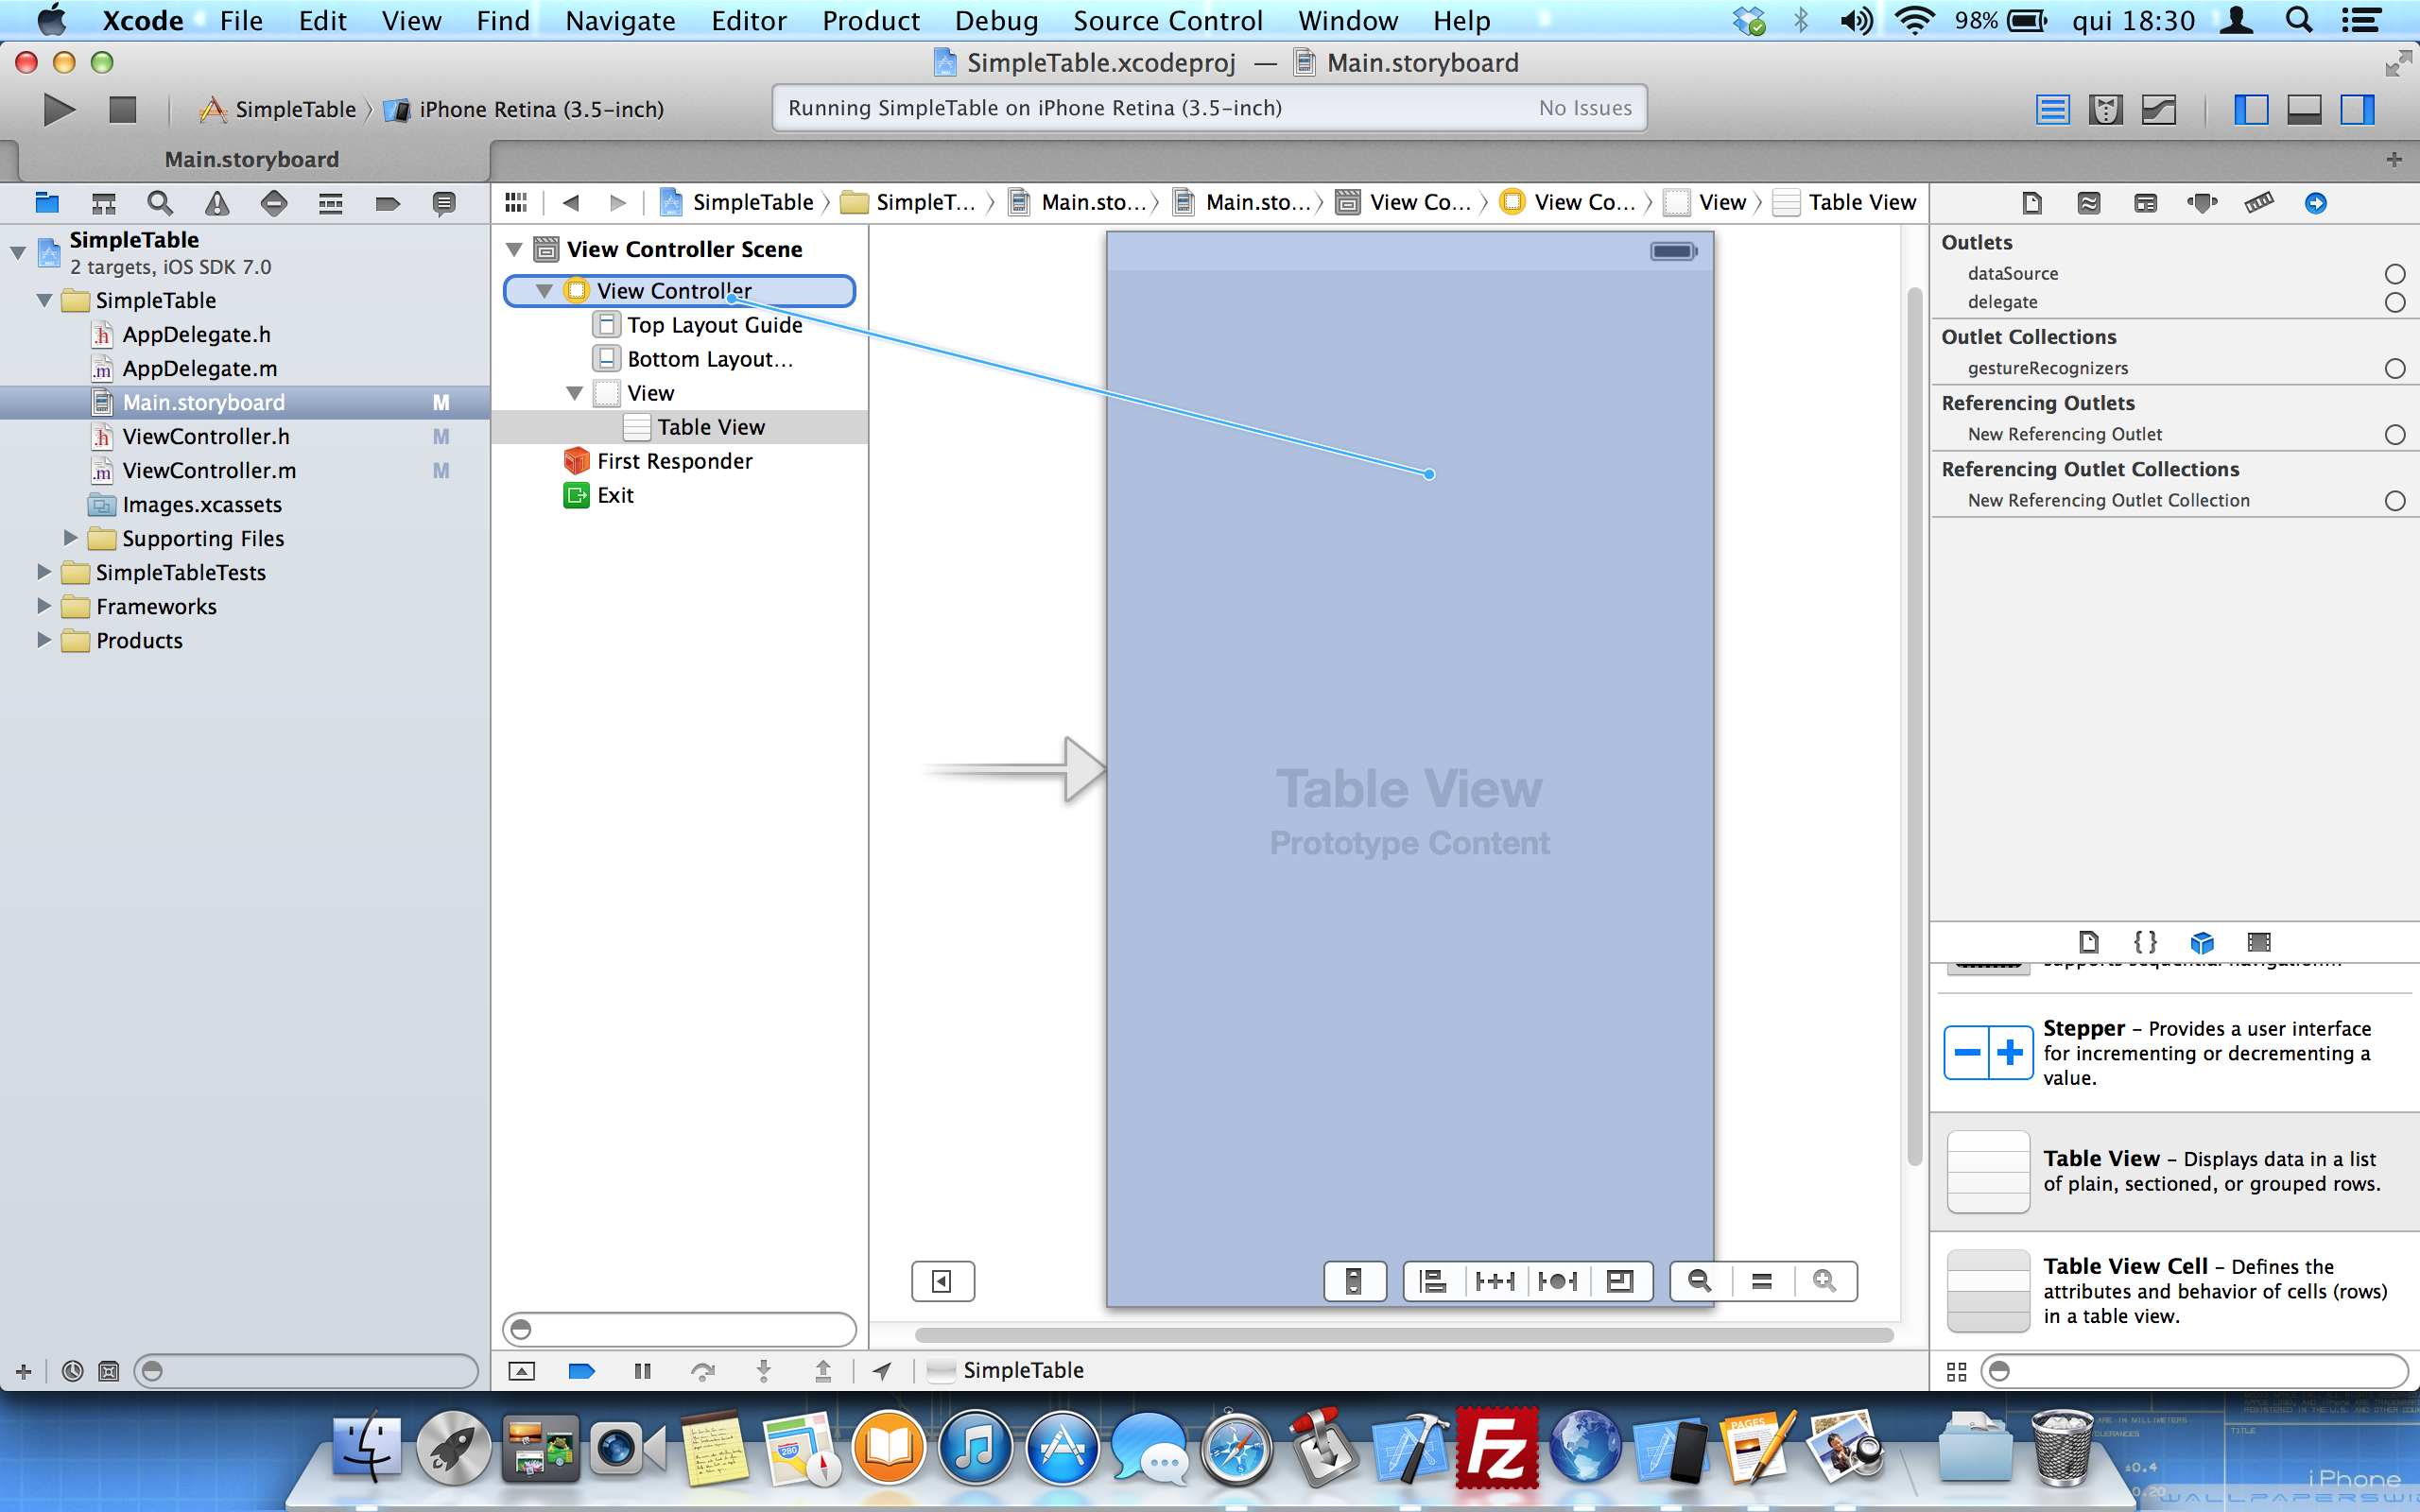Hide the document outline
The image size is (2420, 1512).
(x=942, y=1281)
